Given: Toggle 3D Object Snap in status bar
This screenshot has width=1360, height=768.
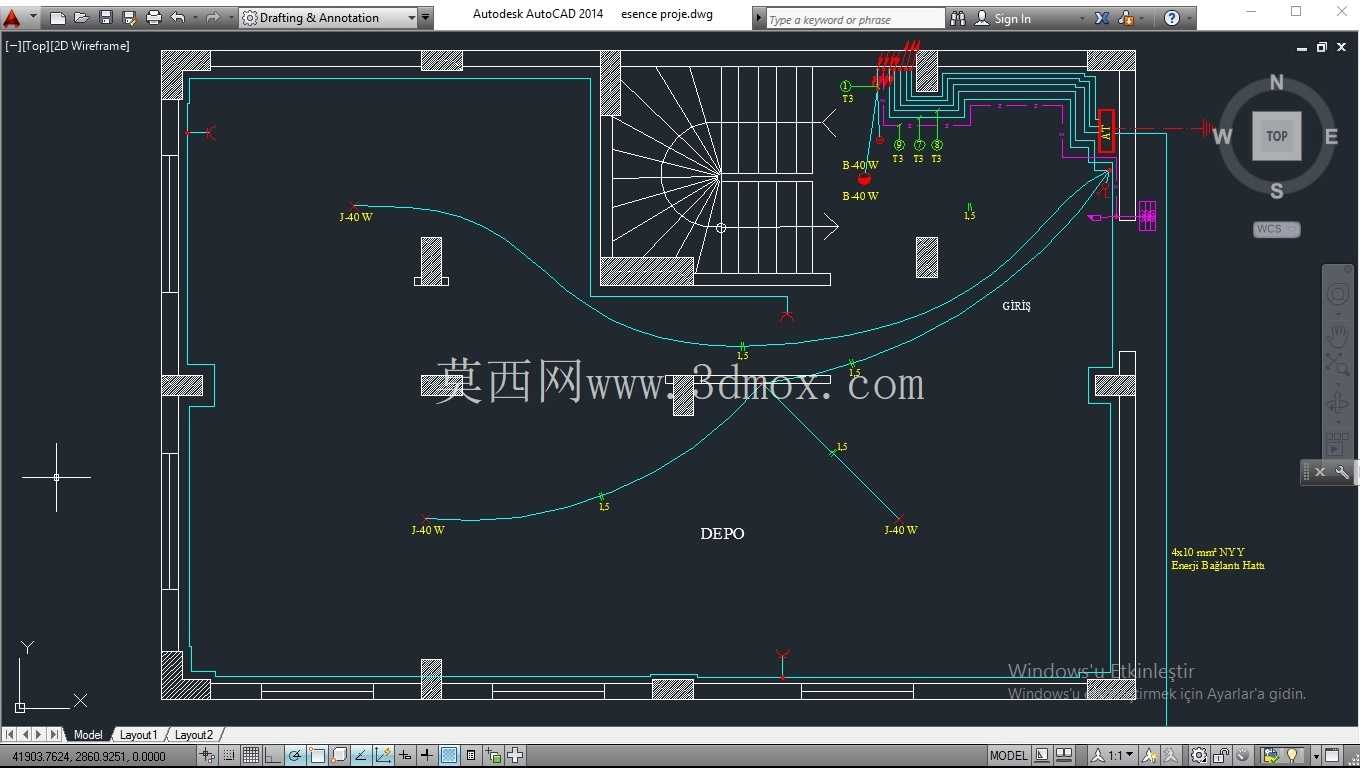Looking at the screenshot, I should click(339, 755).
